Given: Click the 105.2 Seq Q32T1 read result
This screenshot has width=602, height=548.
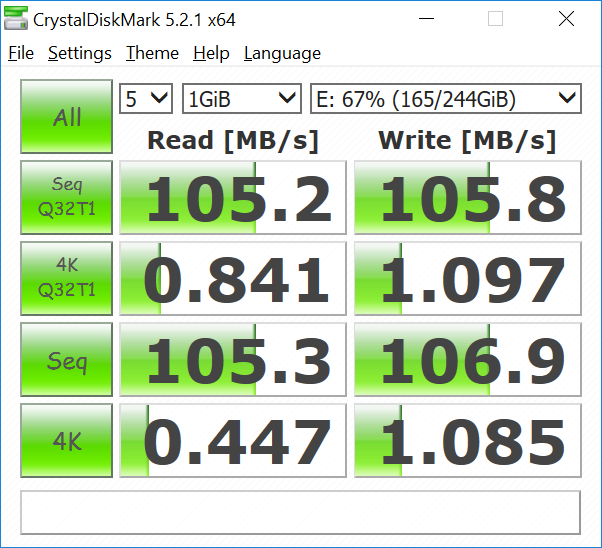Looking at the screenshot, I should click(x=233, y=198).
